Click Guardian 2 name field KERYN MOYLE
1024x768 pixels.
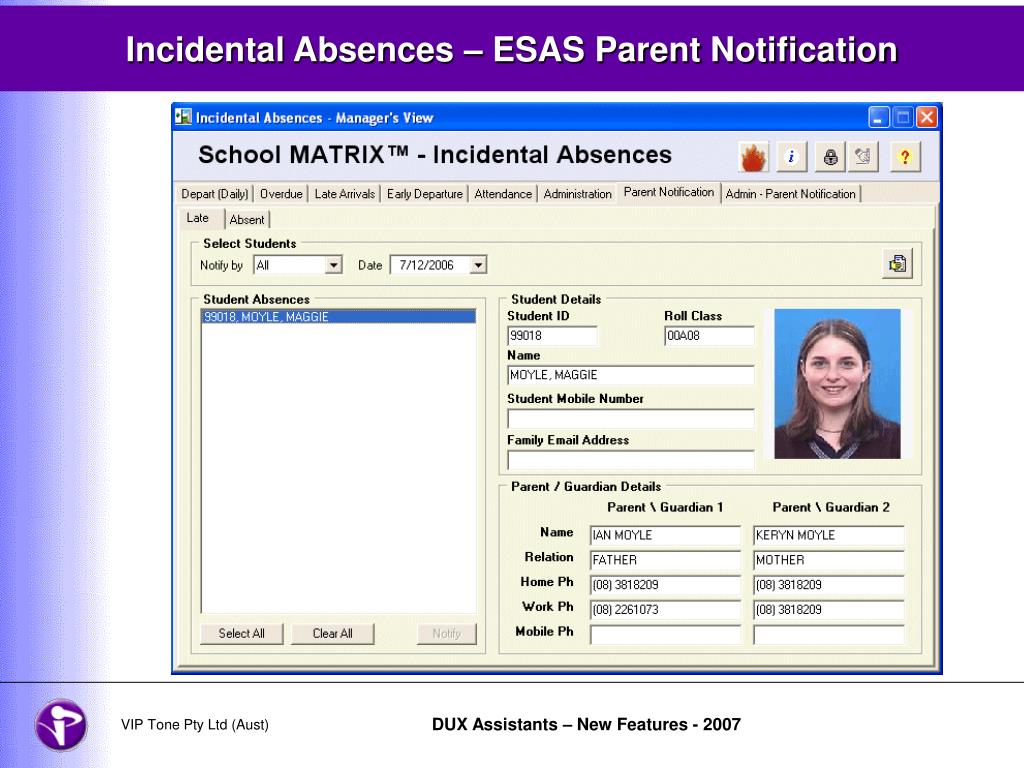[829, 536]
